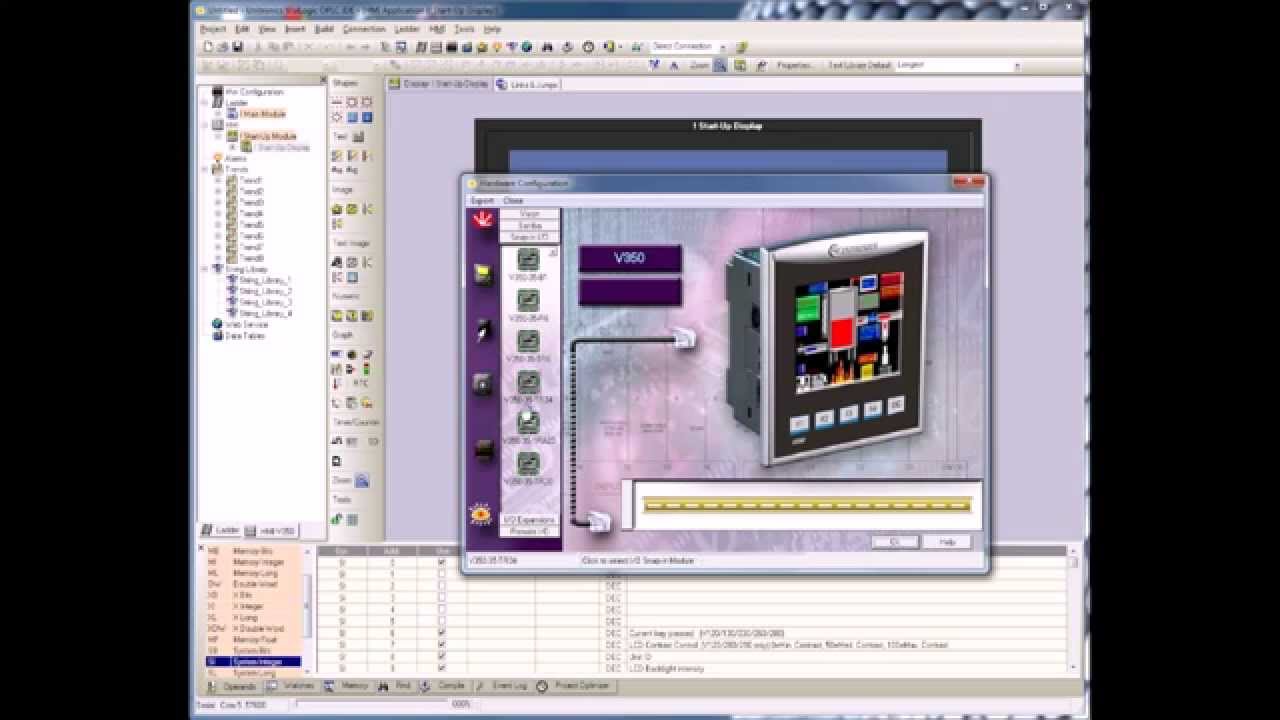Click the Links & Jumps tab icon
Screen dimensions: 1280x720
[x=502, y=84]
